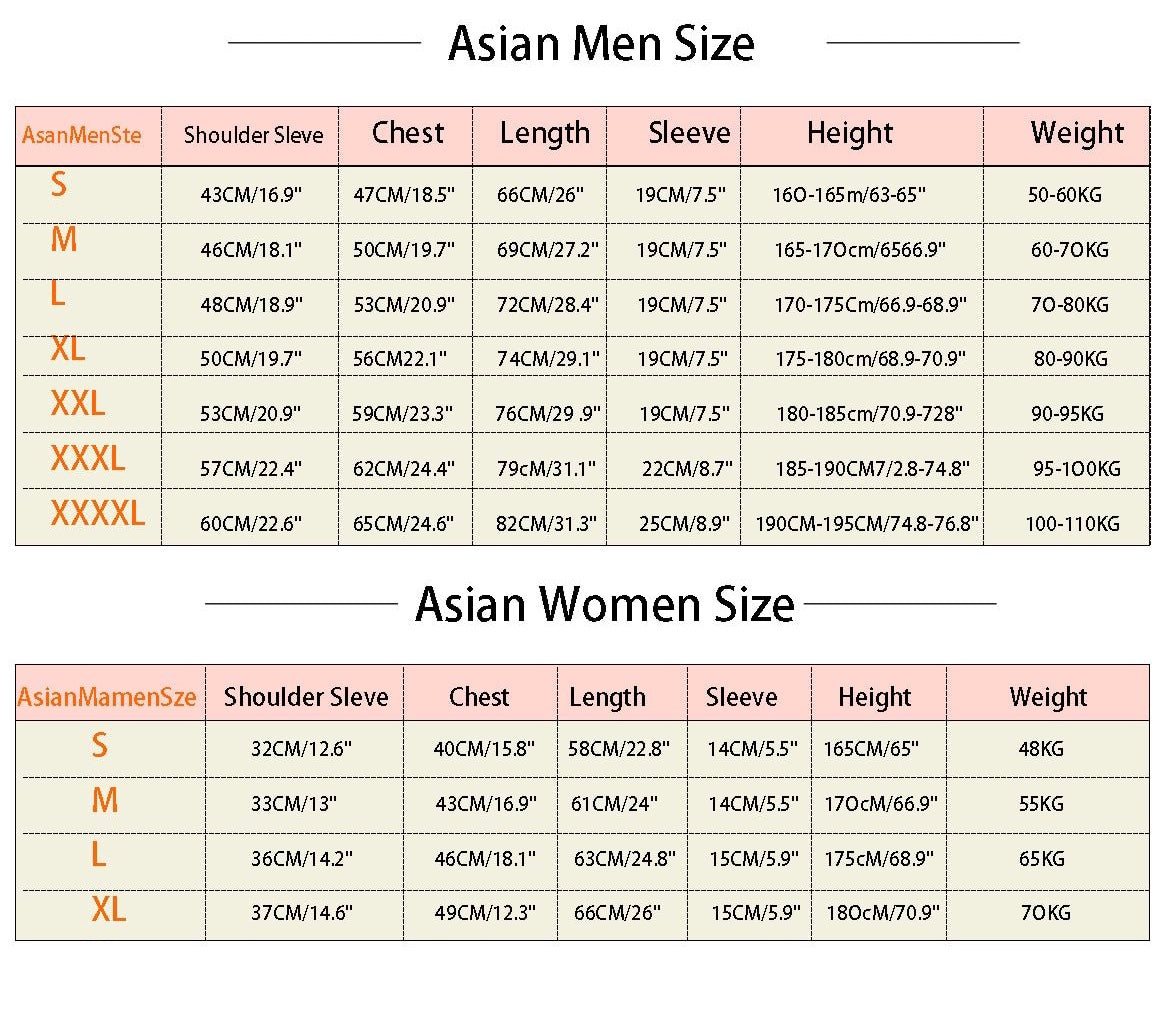Image resolution: width=1163 pixels, height=1031 pixels.
Task: Click the "49CM/12.3"" chest cell
Action: pyautogui.click(x=485, y=912)
